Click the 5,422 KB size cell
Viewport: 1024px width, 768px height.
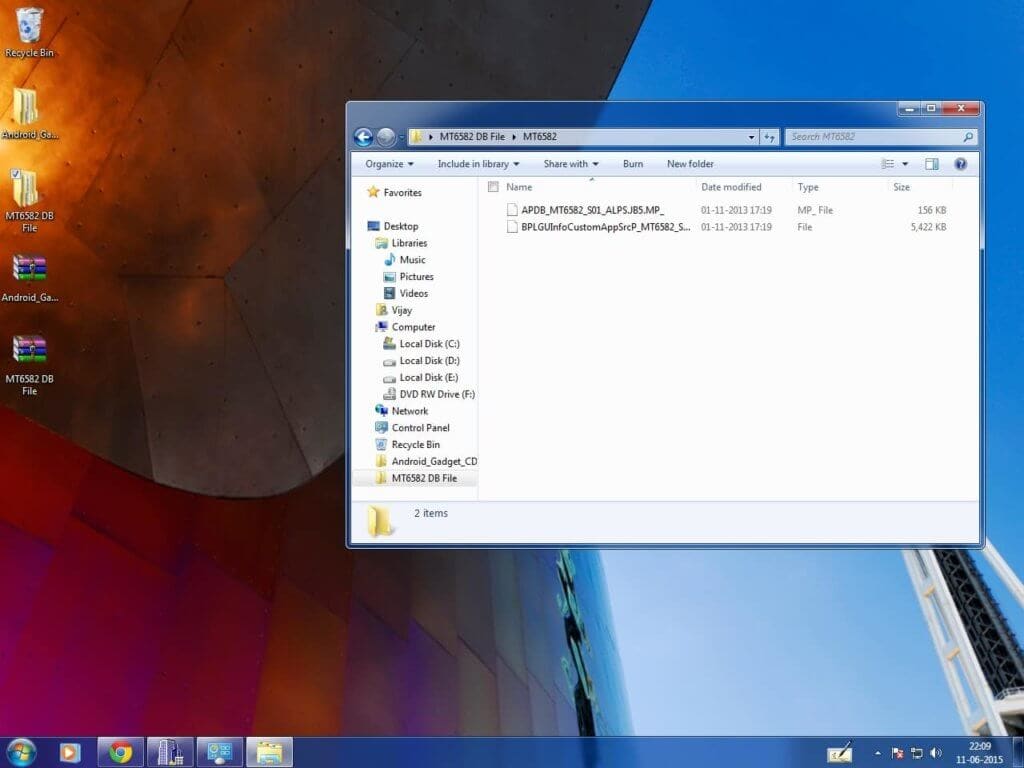[928, 227]
